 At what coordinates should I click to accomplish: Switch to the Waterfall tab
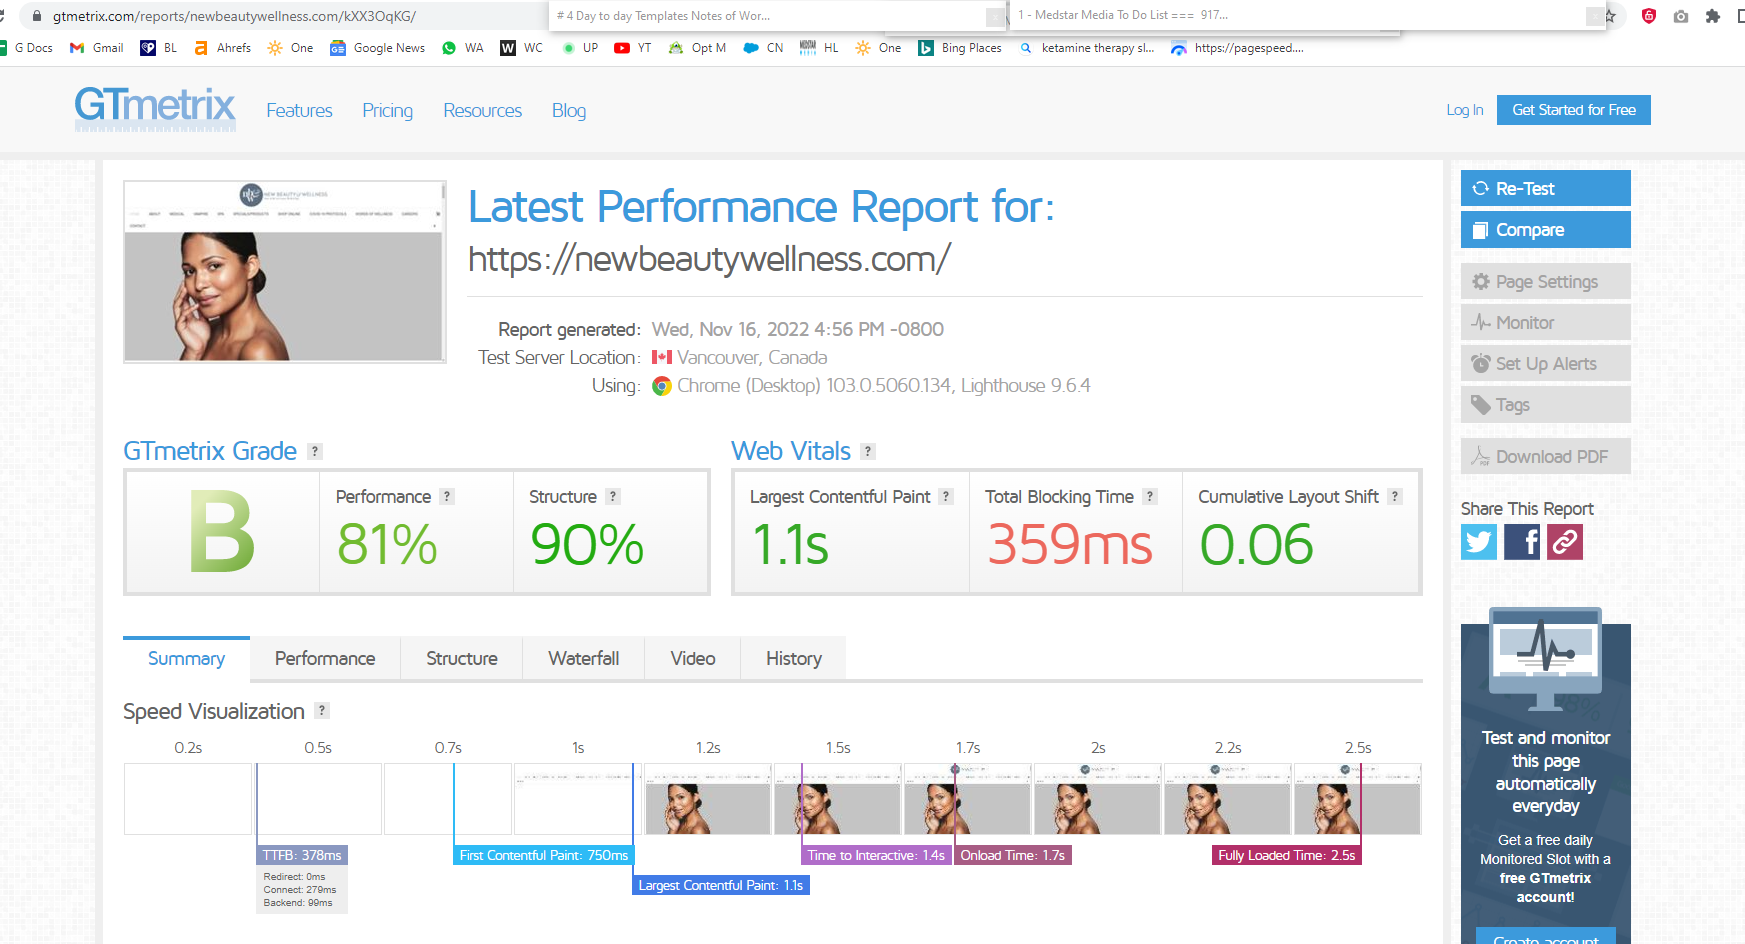pos(584,658)
